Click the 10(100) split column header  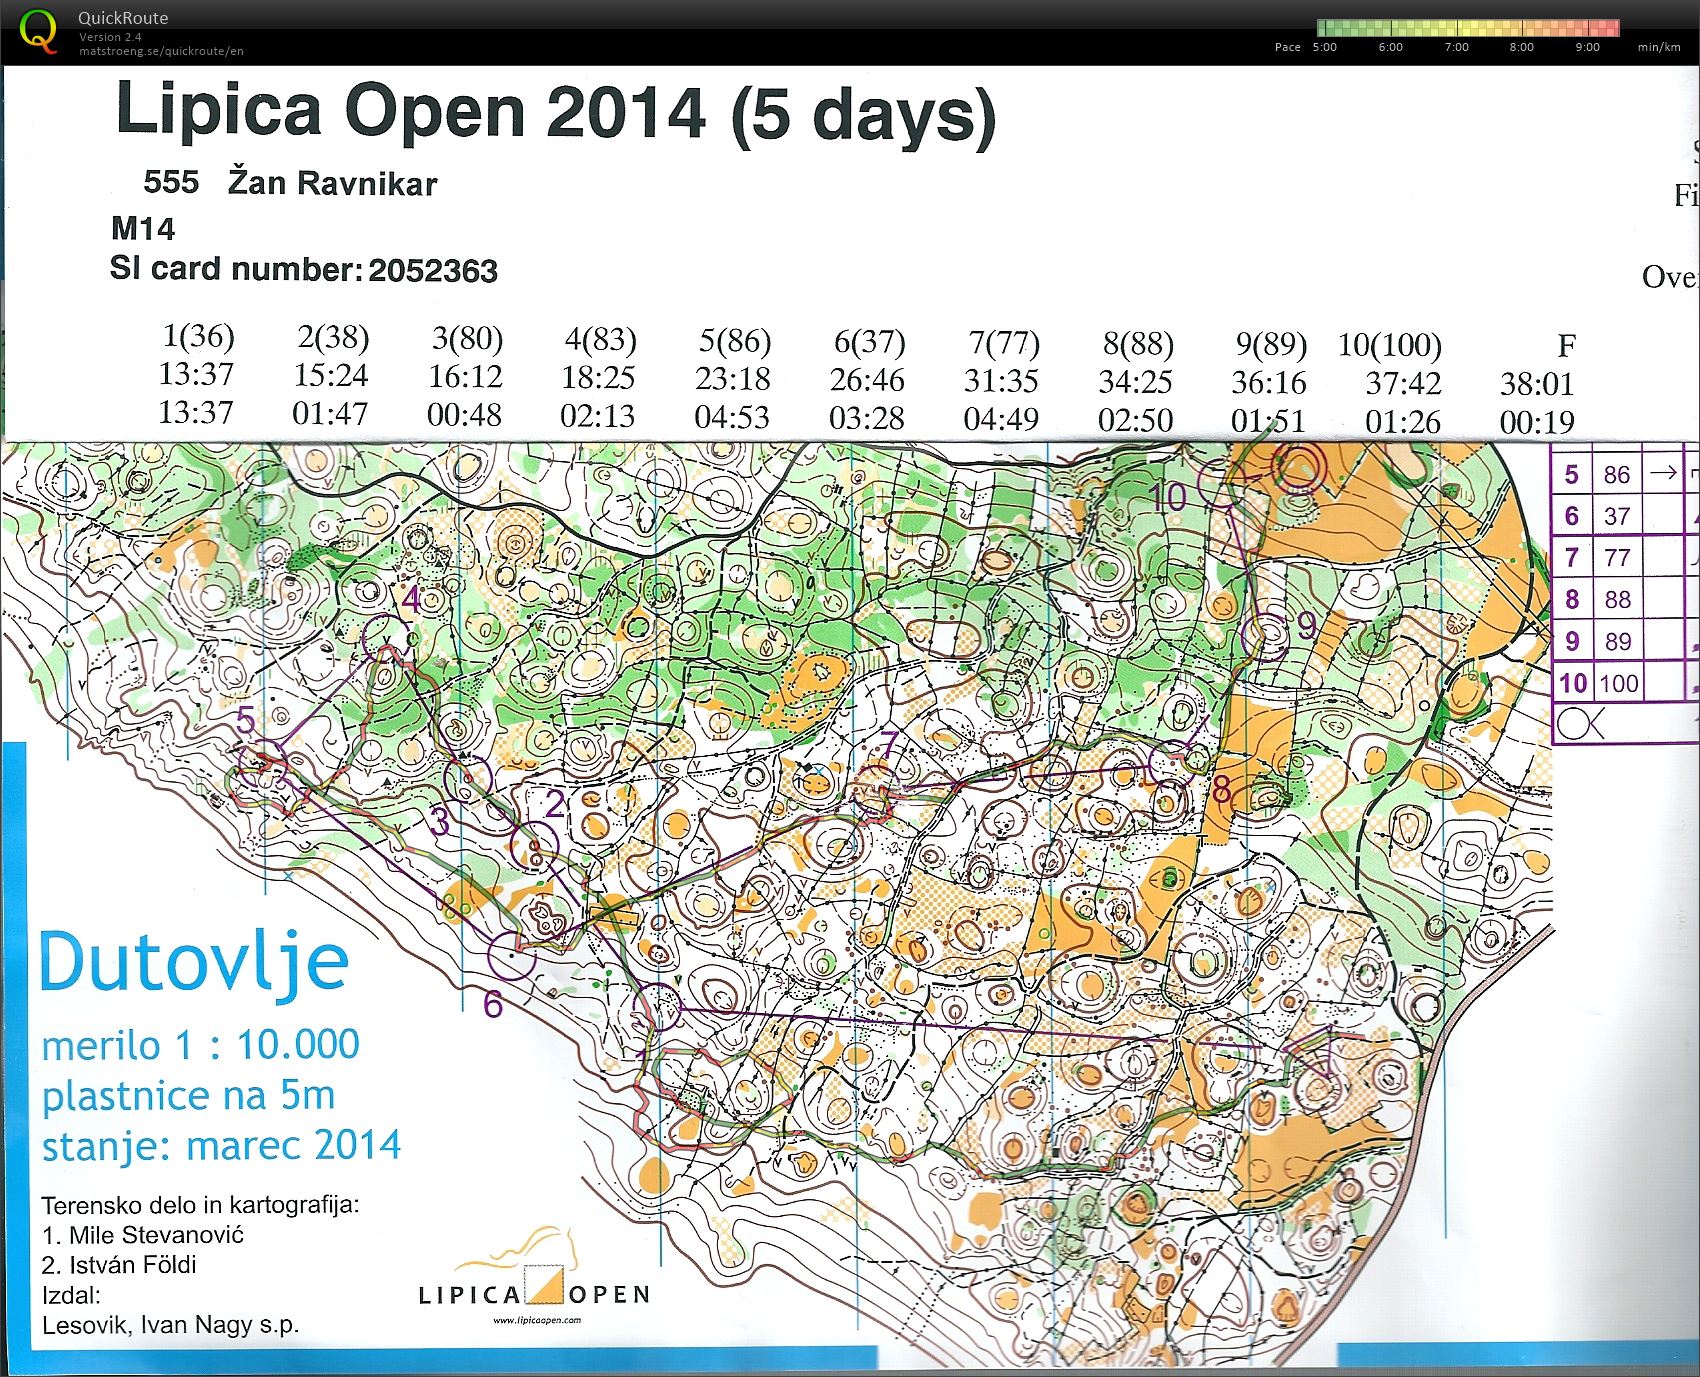click(1390, 346)
